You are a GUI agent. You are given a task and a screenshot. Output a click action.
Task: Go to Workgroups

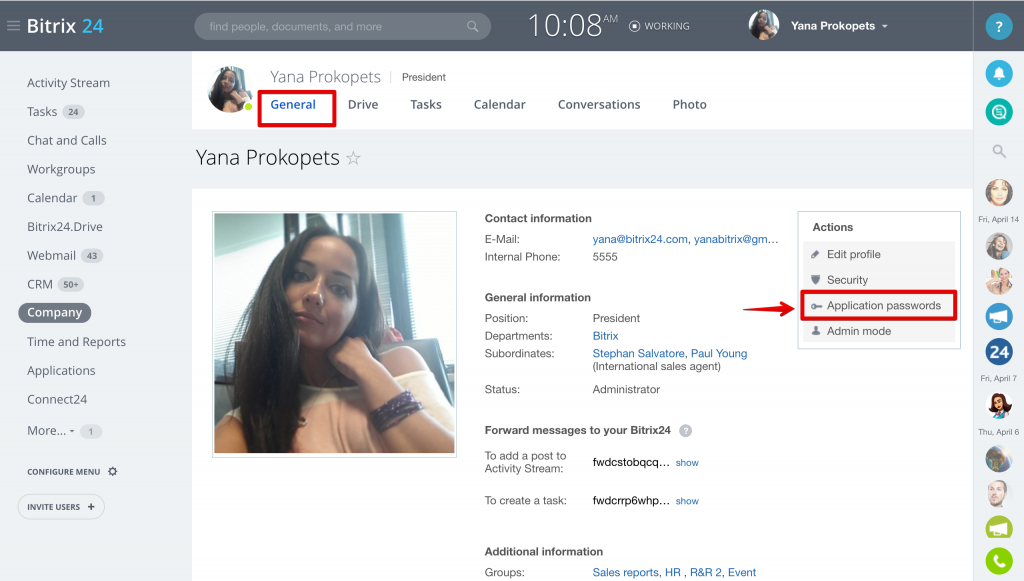pos(61,169)
